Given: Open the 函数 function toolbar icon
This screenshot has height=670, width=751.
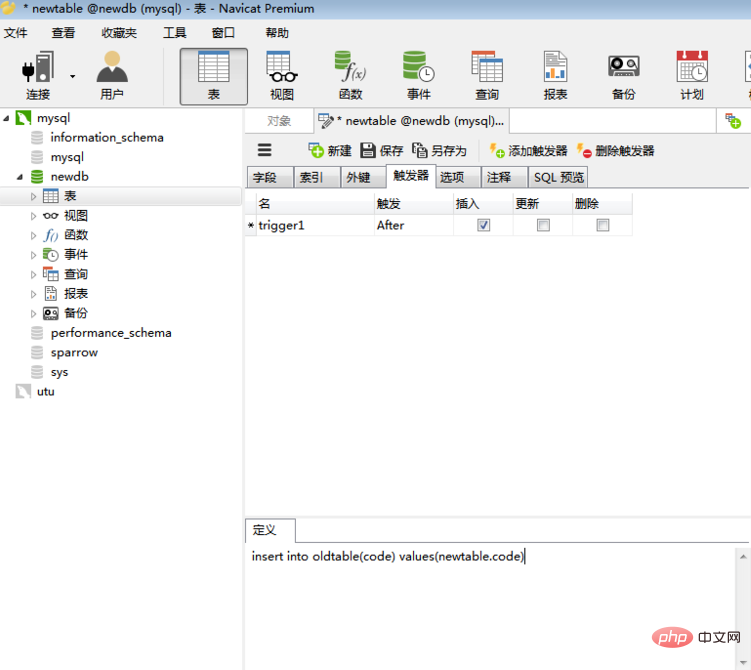Looking at the screenshot, I should click(x=350, y=76).
